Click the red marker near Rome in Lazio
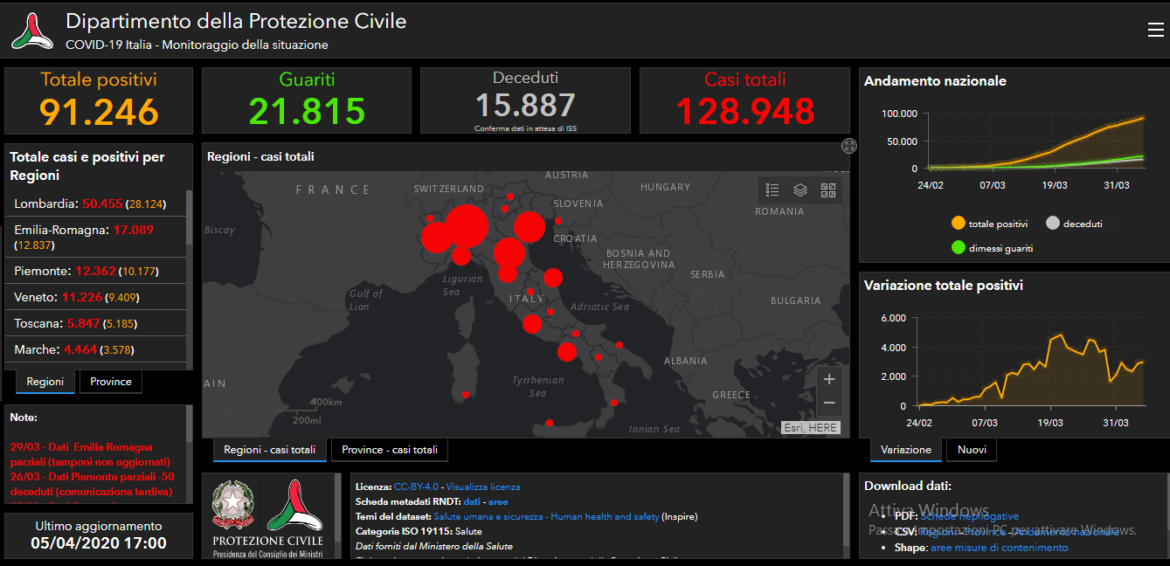 click(x=532, y=324)
